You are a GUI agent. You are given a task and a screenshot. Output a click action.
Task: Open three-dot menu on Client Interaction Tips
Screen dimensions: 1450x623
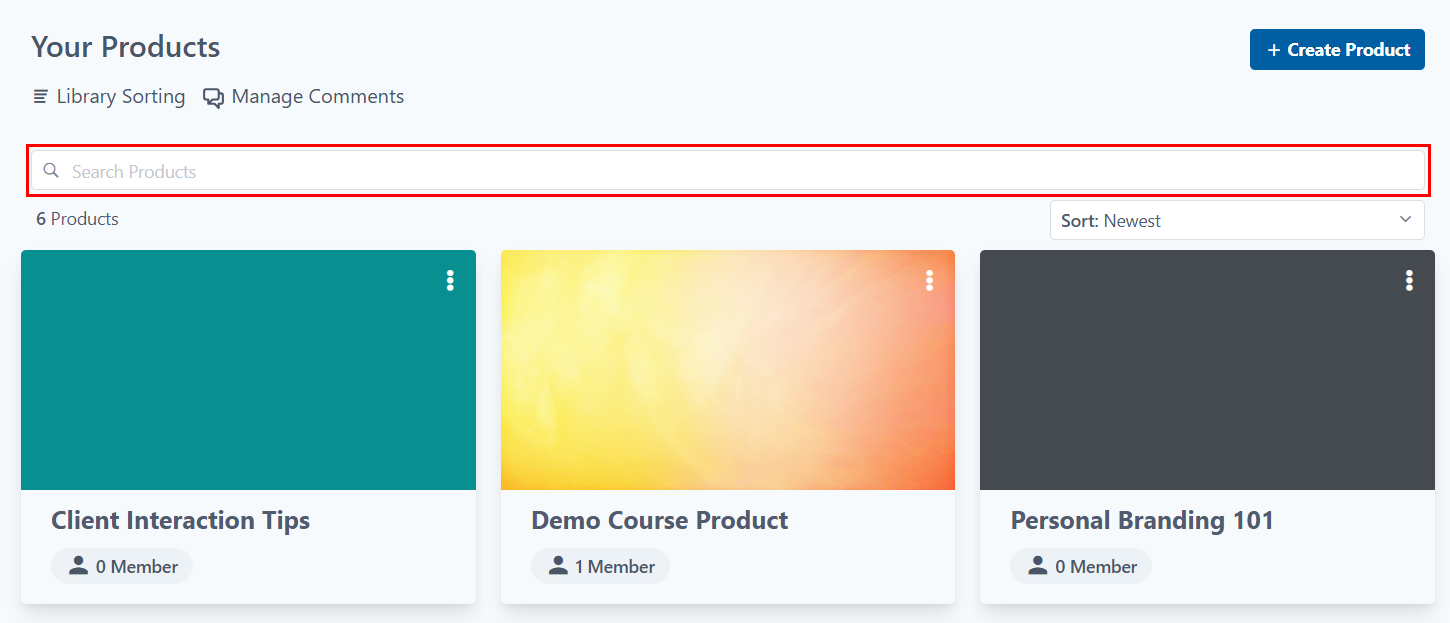click(x=450, y=280)
